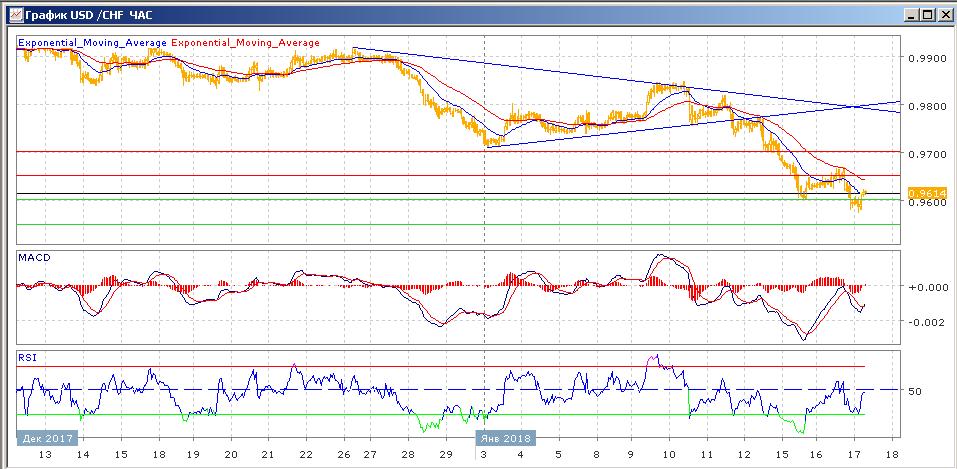The image size is (957, 469).
Task: Select the red Exponential_Moving_Average label
Action: pos(246,43)
